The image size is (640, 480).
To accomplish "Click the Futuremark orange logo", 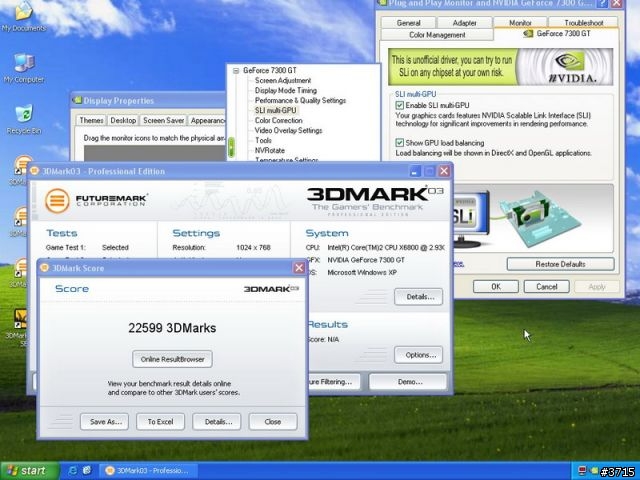I will click(57, 200).
